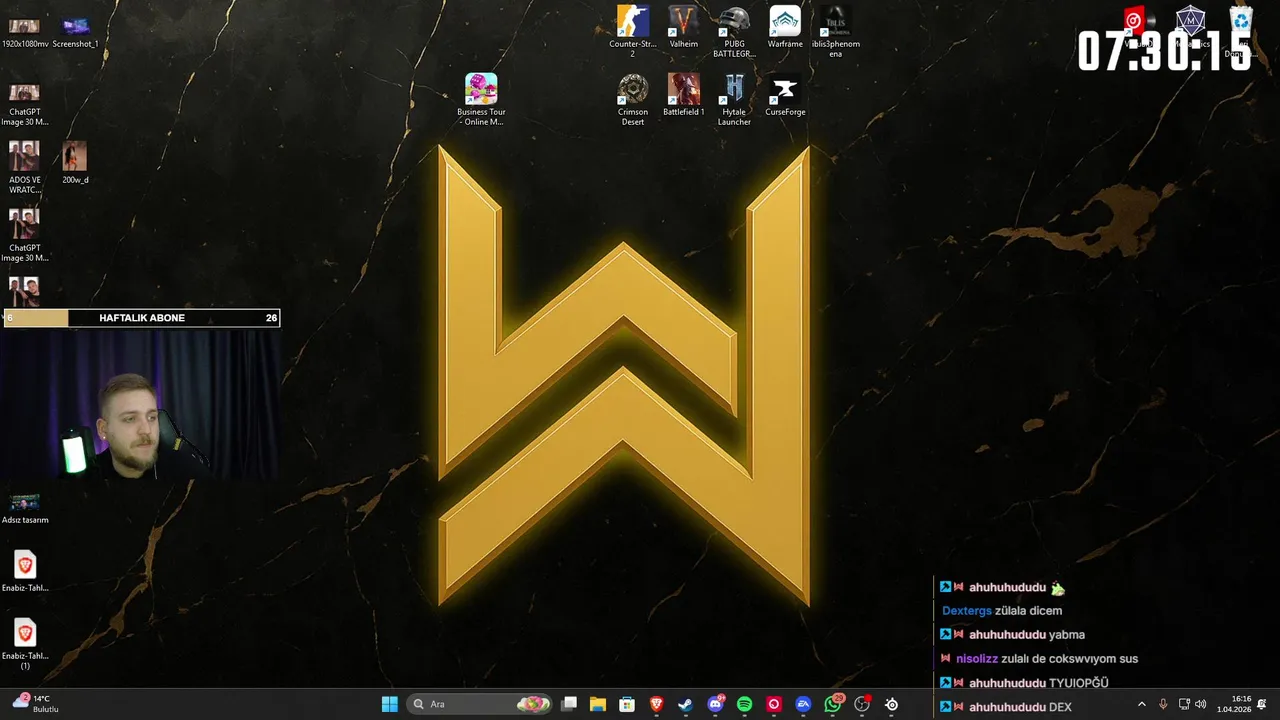Launch Warframe from the desktop
This screenshot has height=720, width=1280.
tap(785, 27)
